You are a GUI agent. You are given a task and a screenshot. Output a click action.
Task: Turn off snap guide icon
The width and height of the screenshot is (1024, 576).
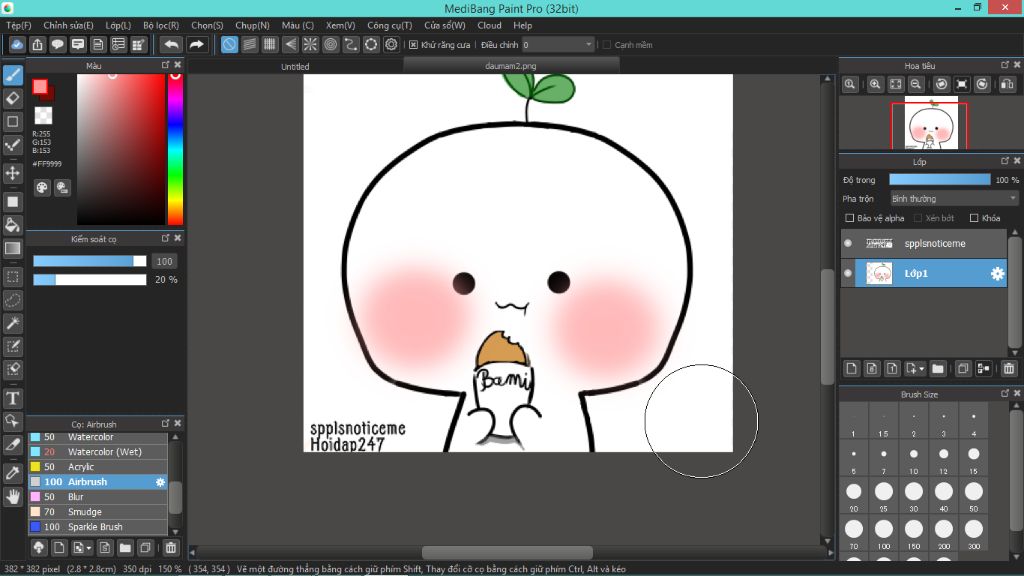(229, 44)
